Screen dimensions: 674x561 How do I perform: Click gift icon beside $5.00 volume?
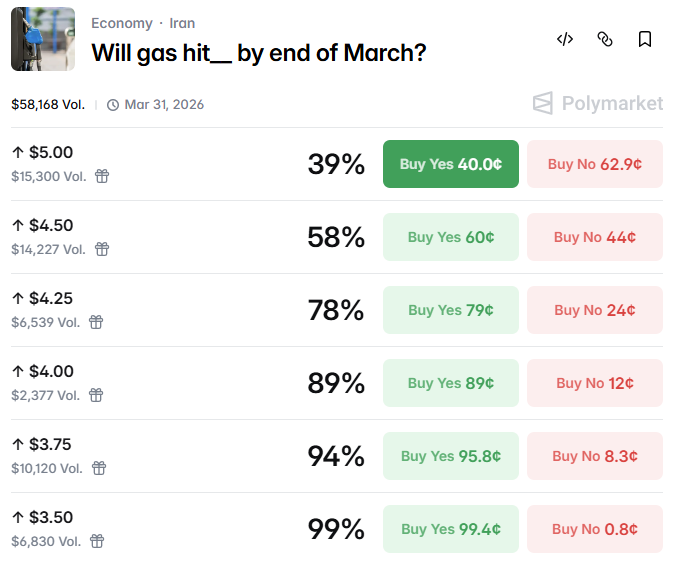click(x=102, y=176)
